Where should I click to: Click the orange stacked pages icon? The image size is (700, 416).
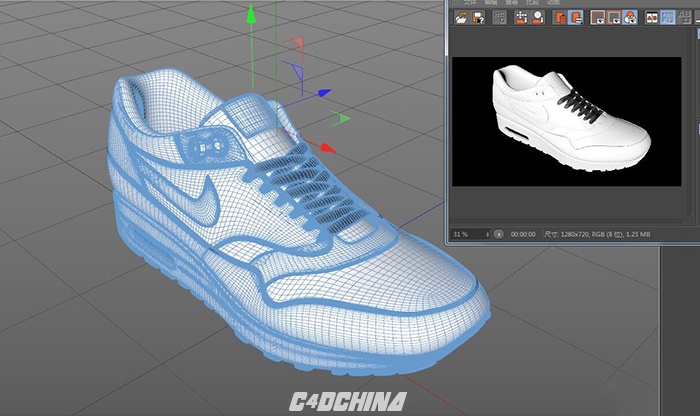coord(559,17)
